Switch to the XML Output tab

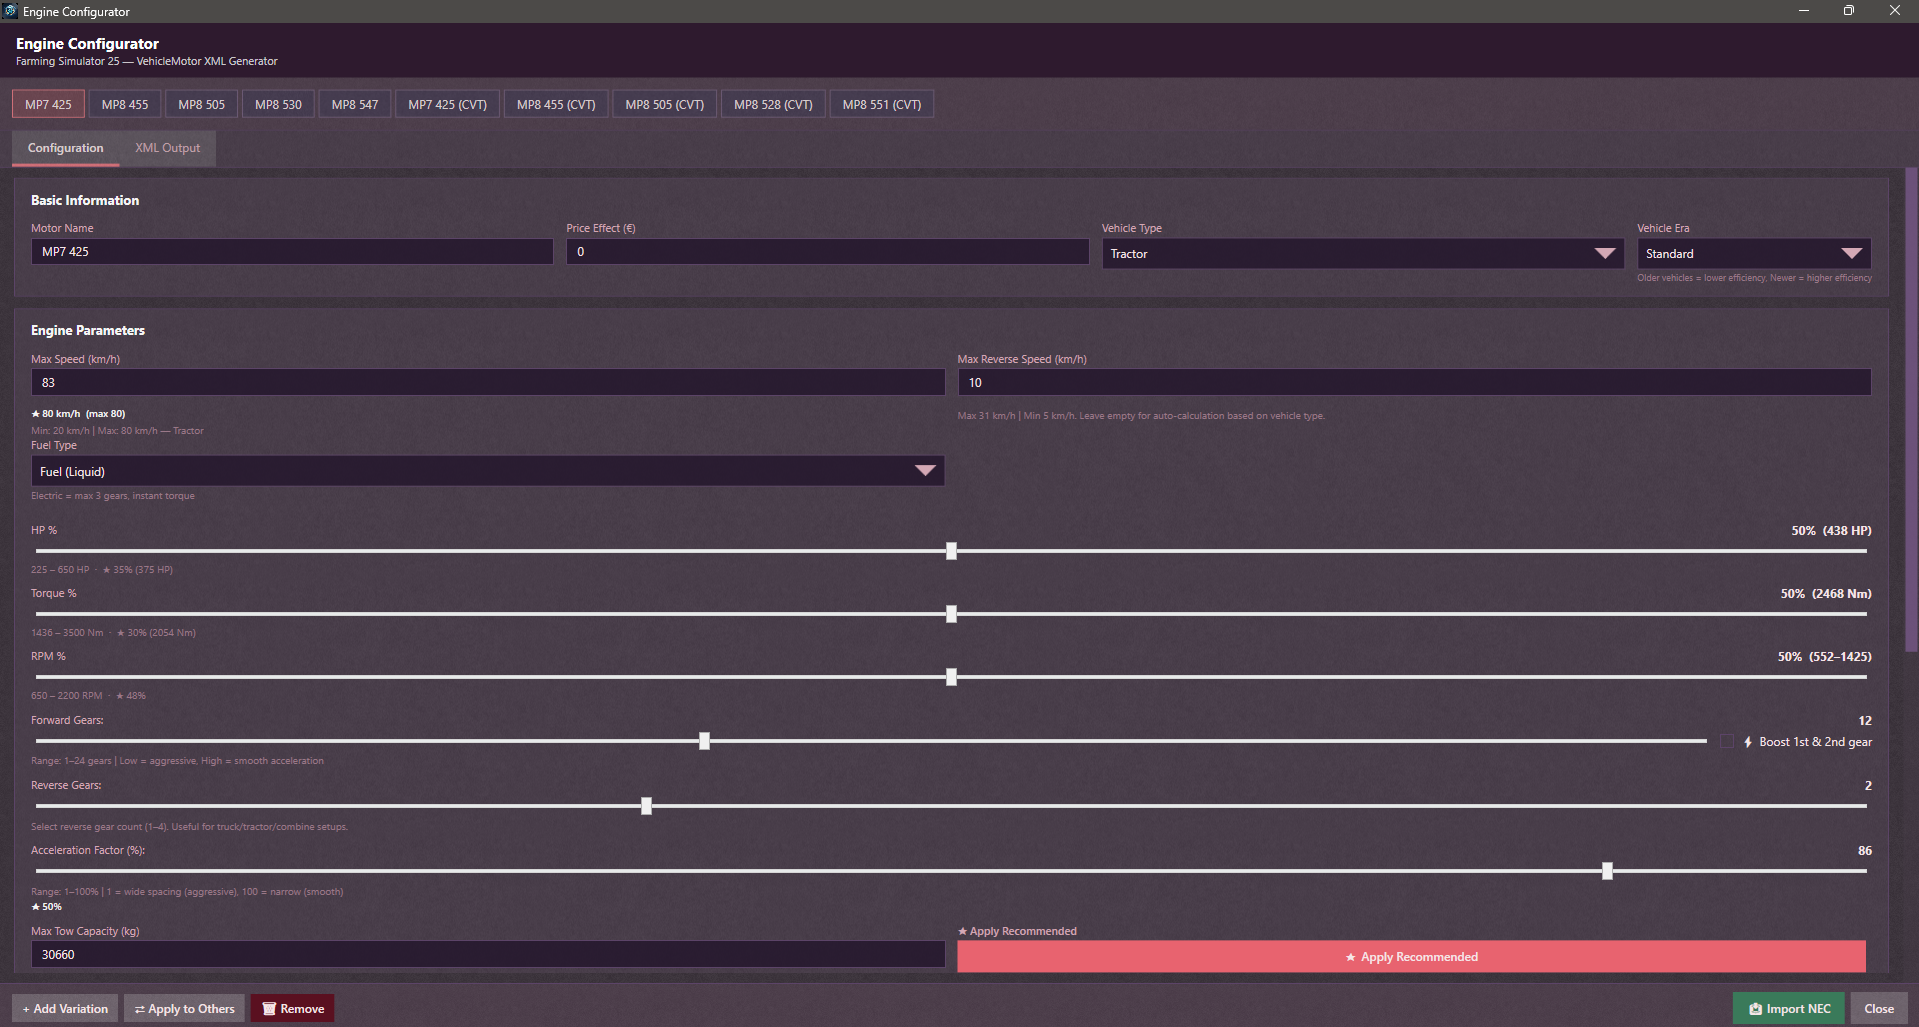pyautogui.click(x=167, y=148)
